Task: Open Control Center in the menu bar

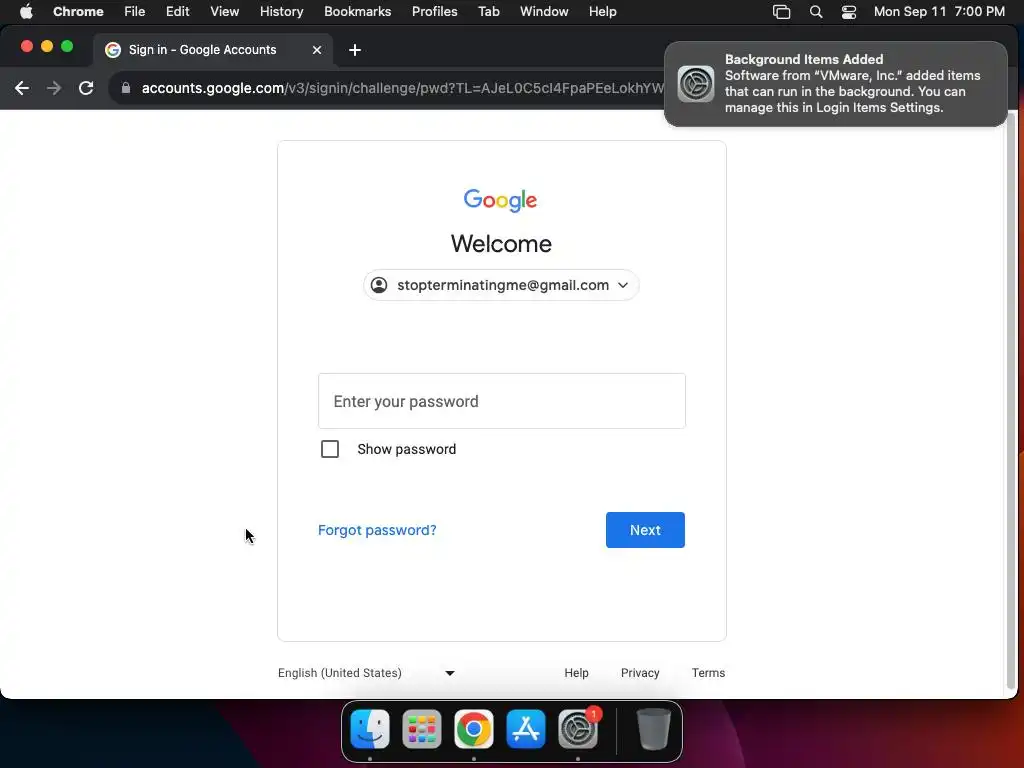Action: [848, 12]
